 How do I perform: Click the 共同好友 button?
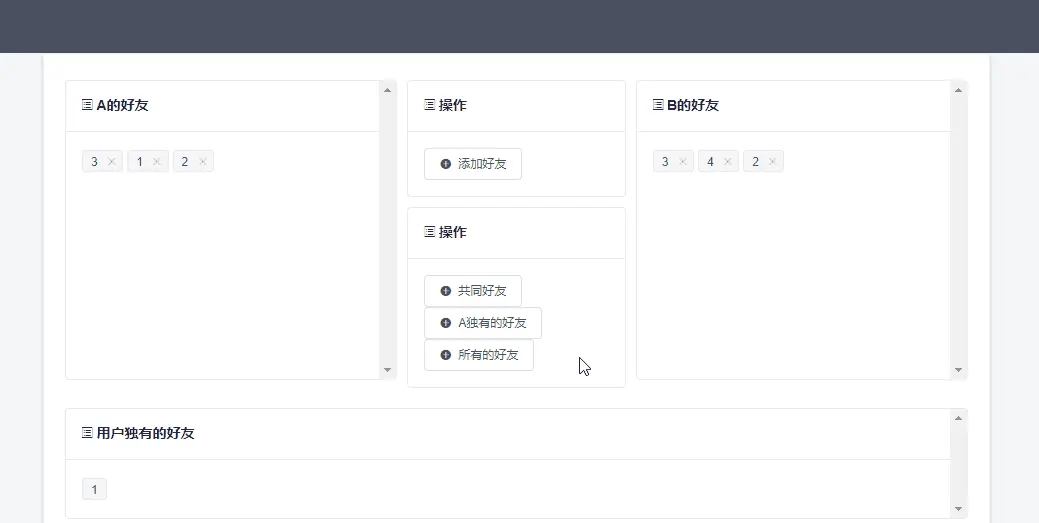click(x=473, y=291)
